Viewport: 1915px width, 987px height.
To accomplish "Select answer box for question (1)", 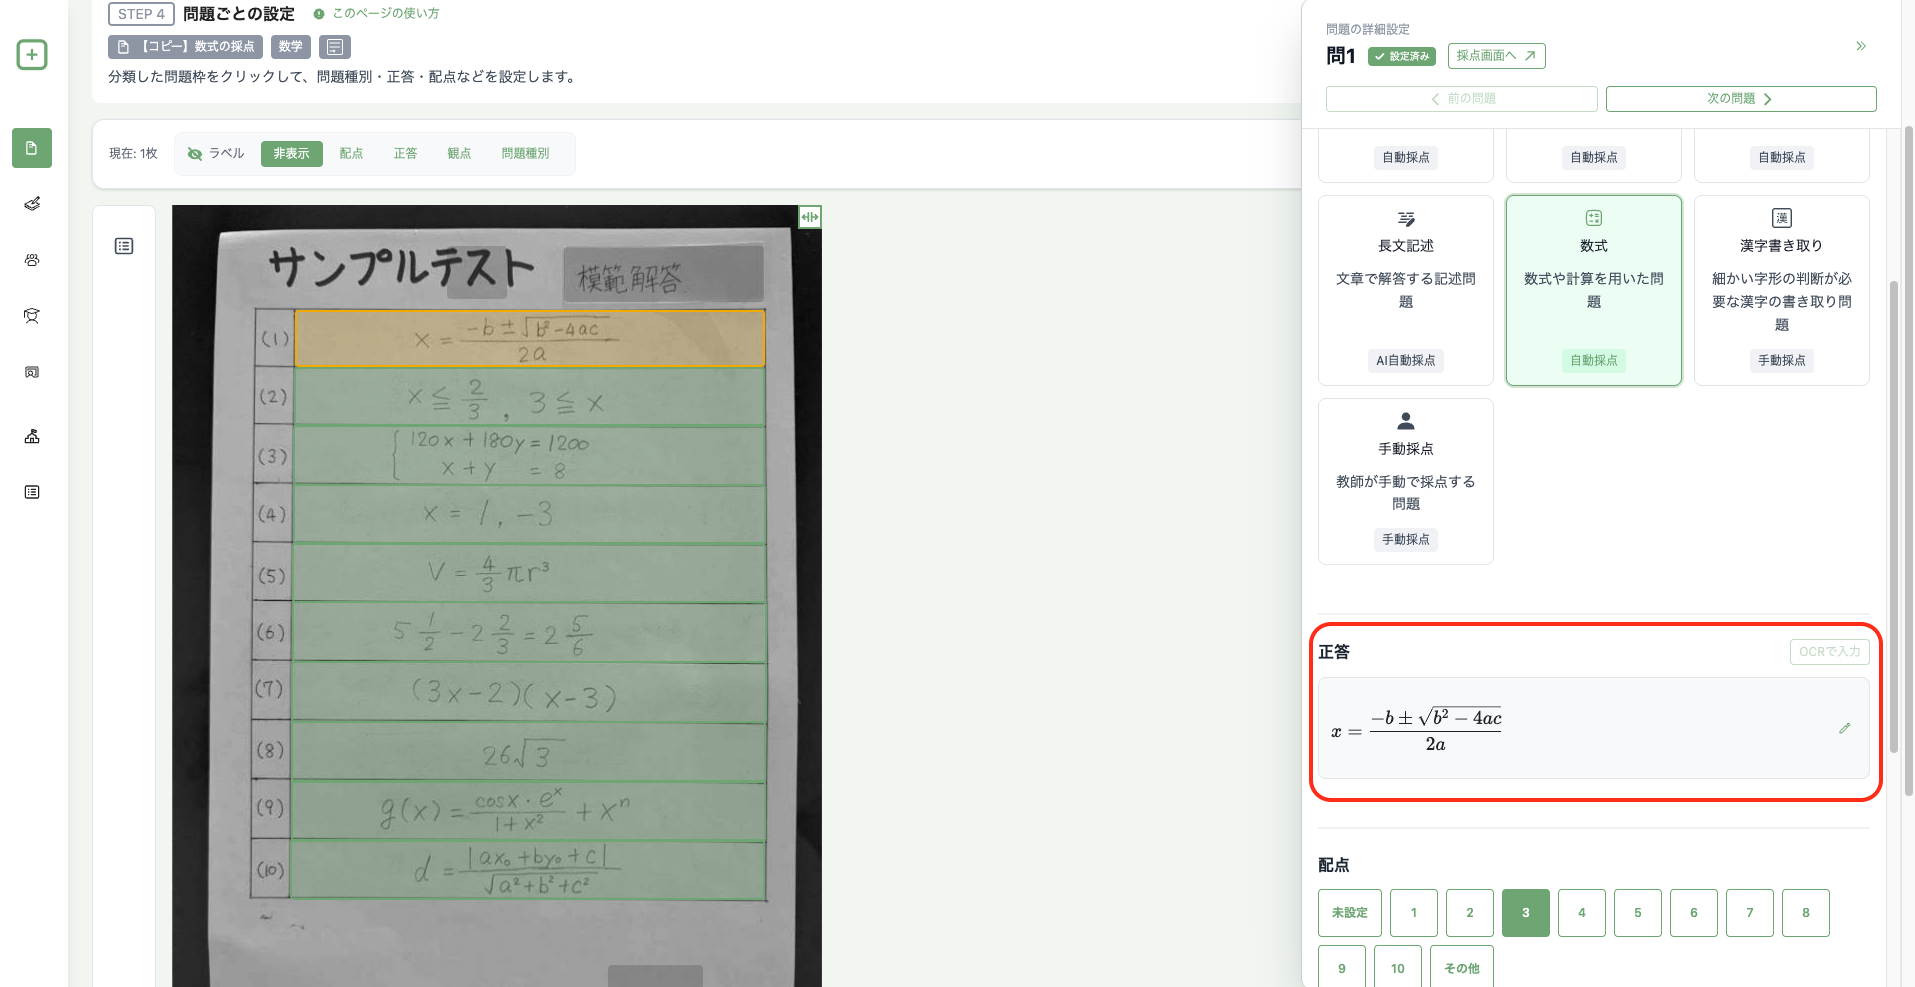I will 530,339.
